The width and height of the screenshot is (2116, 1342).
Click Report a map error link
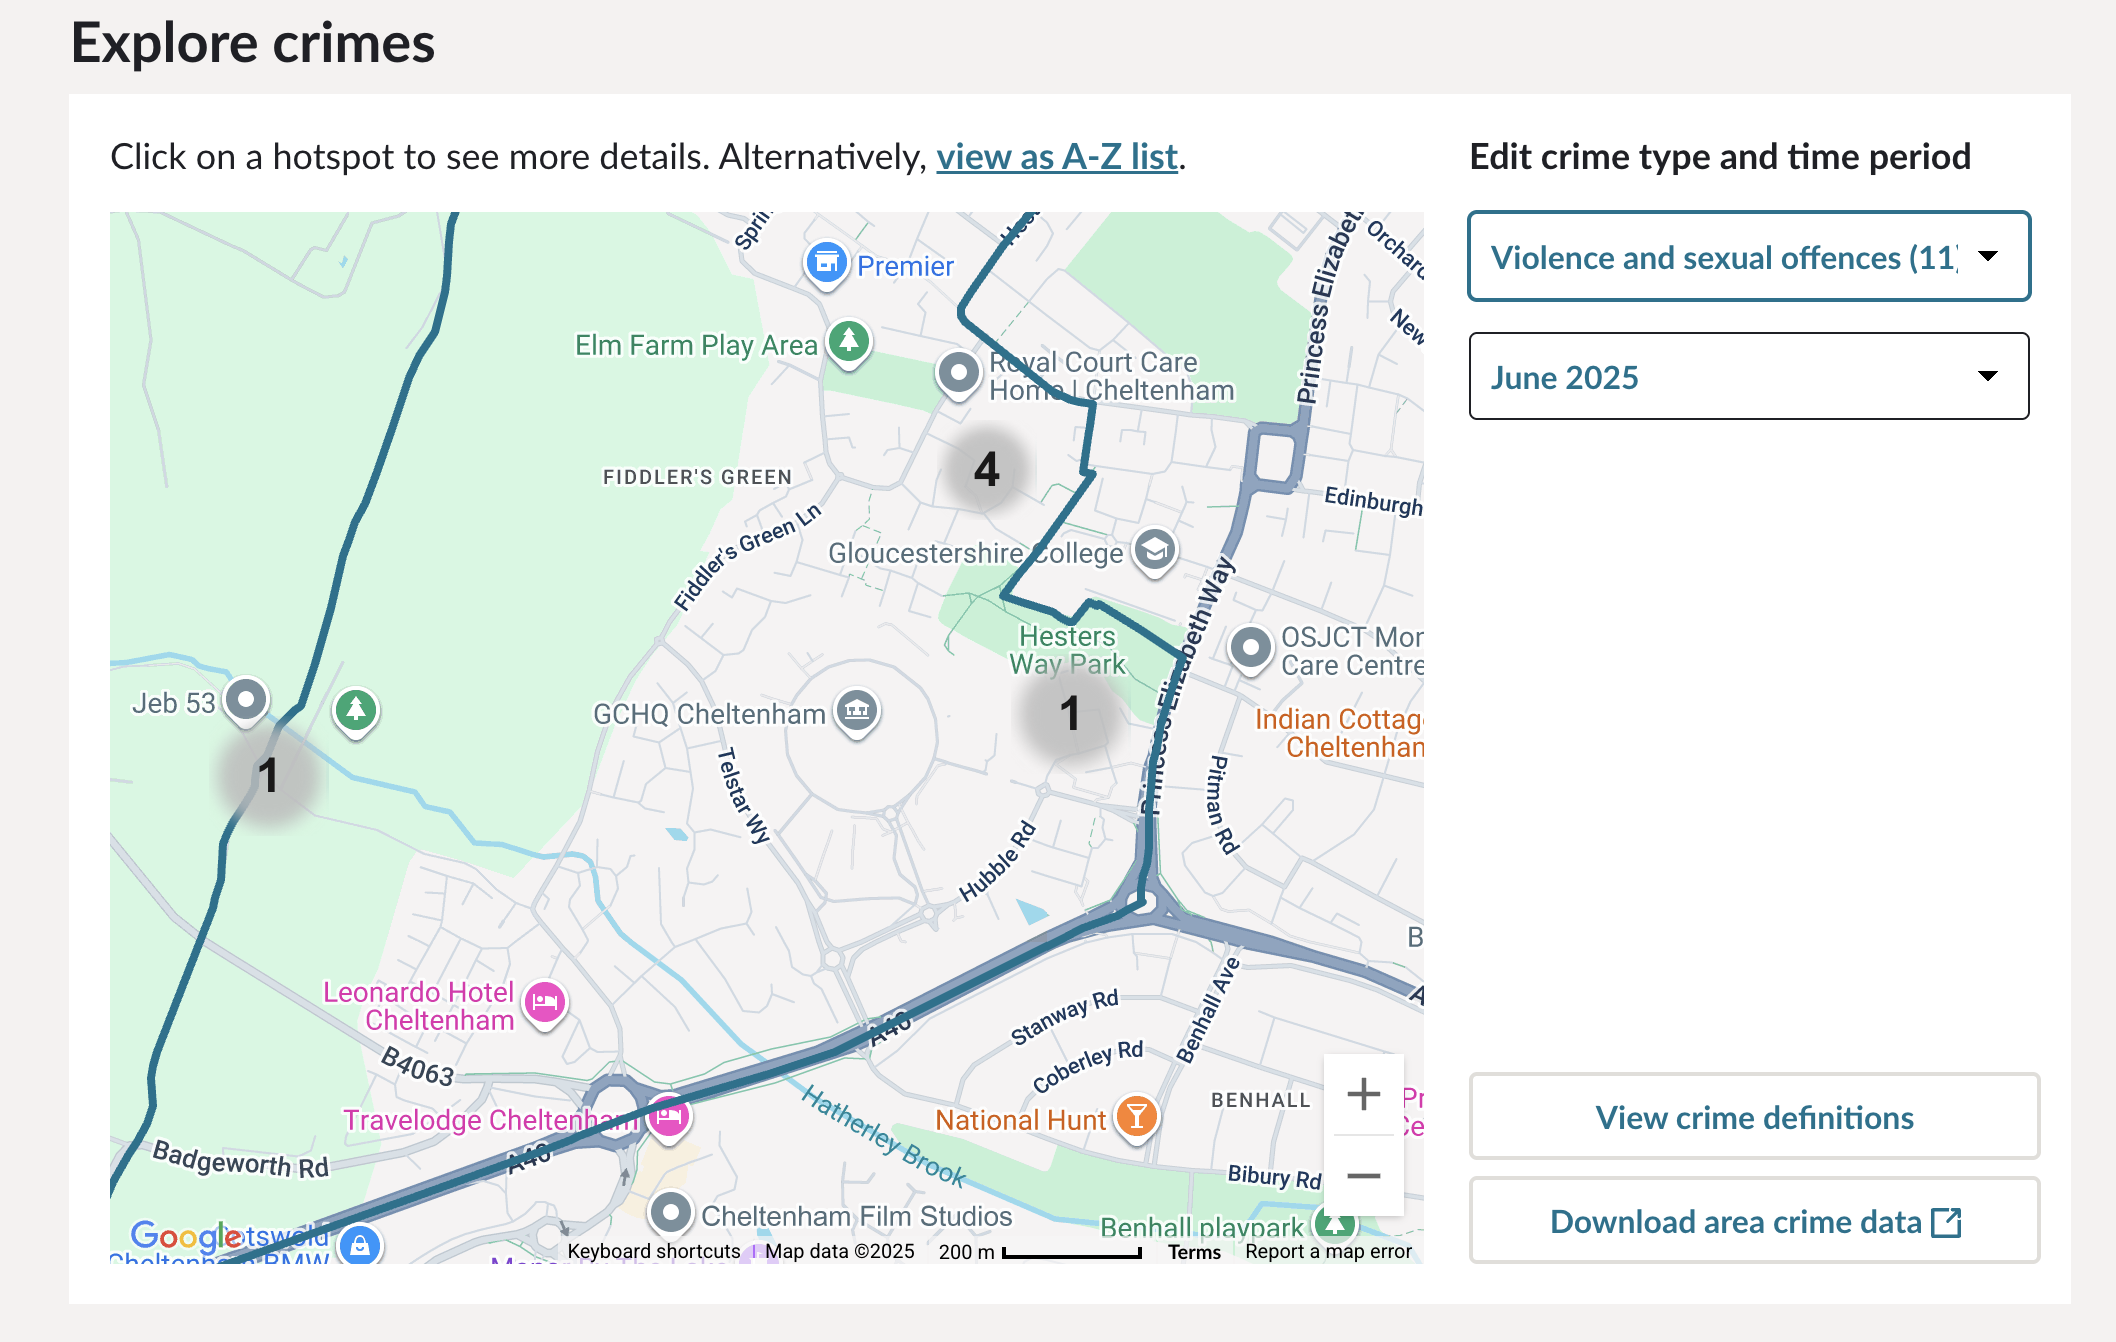tap(1328, 1252)
